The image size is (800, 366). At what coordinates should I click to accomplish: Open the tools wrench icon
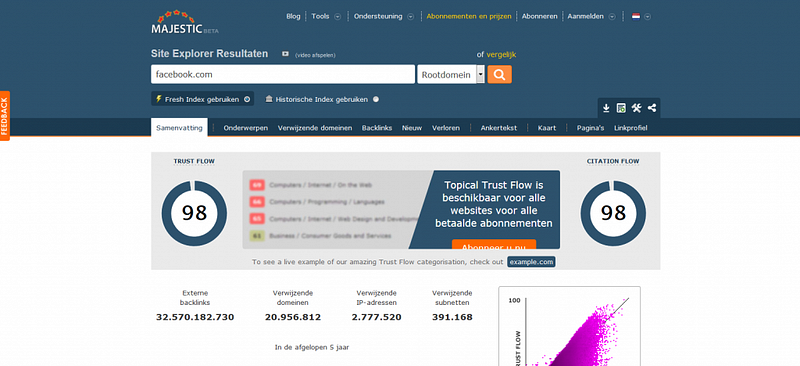(636, 108)
